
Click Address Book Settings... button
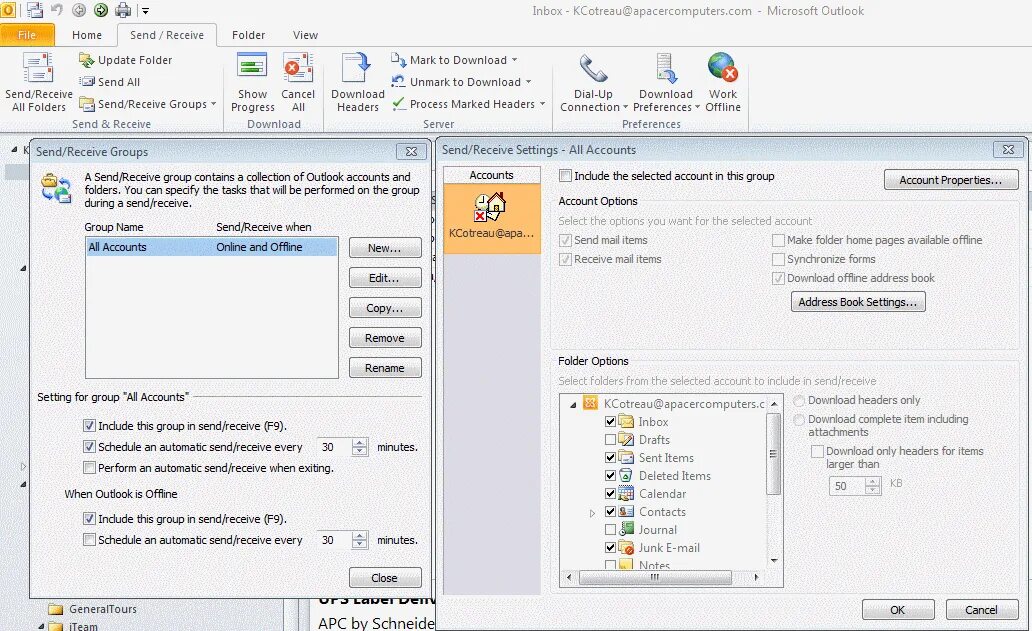(x=858, y=302)
